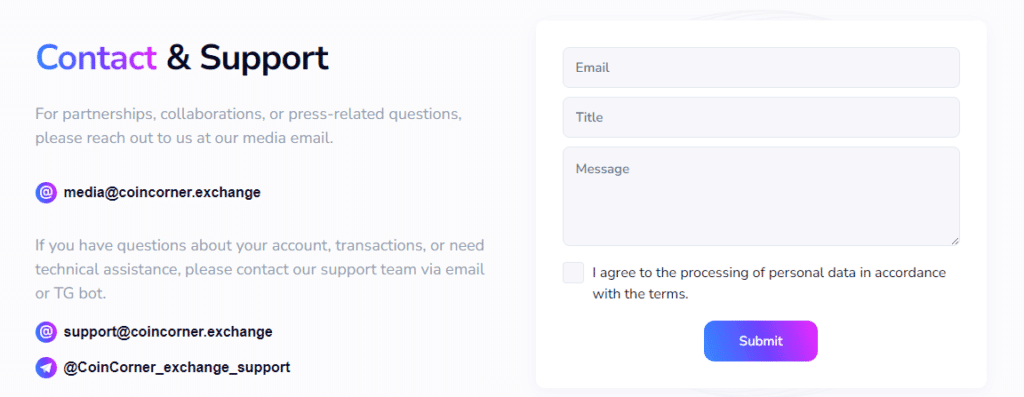1024x397 pixels.
Task: Submit the contact form
Action: click(761, 341)
